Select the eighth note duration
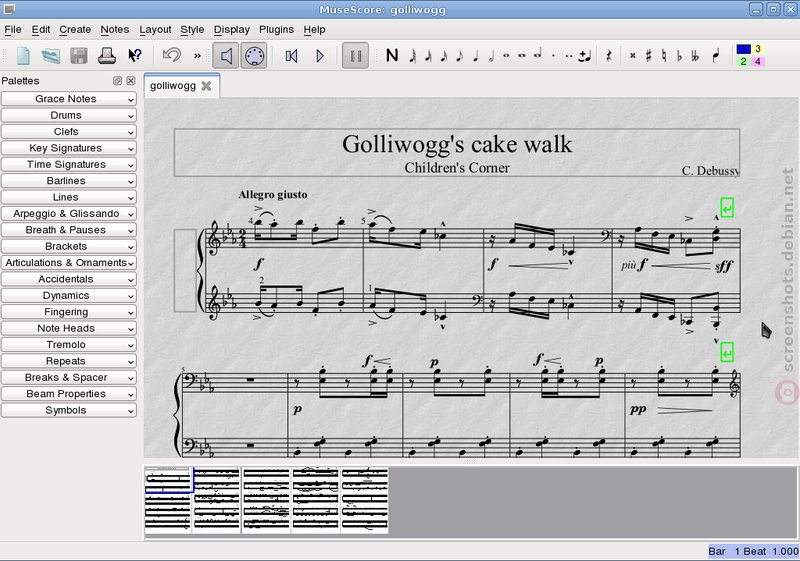The height and width of the screenshot is (561, 800). 460,56
